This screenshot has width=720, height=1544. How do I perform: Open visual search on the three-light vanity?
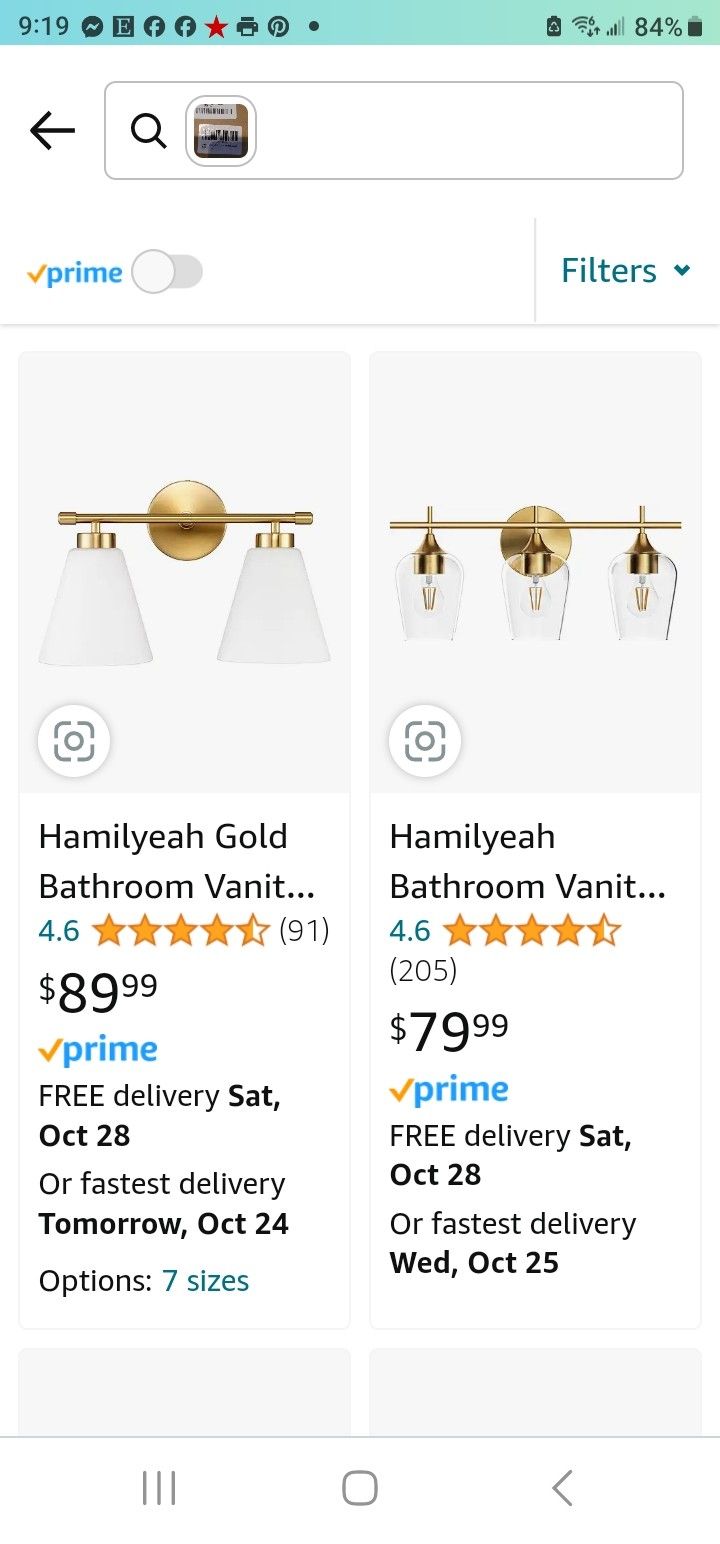[425, 741]
